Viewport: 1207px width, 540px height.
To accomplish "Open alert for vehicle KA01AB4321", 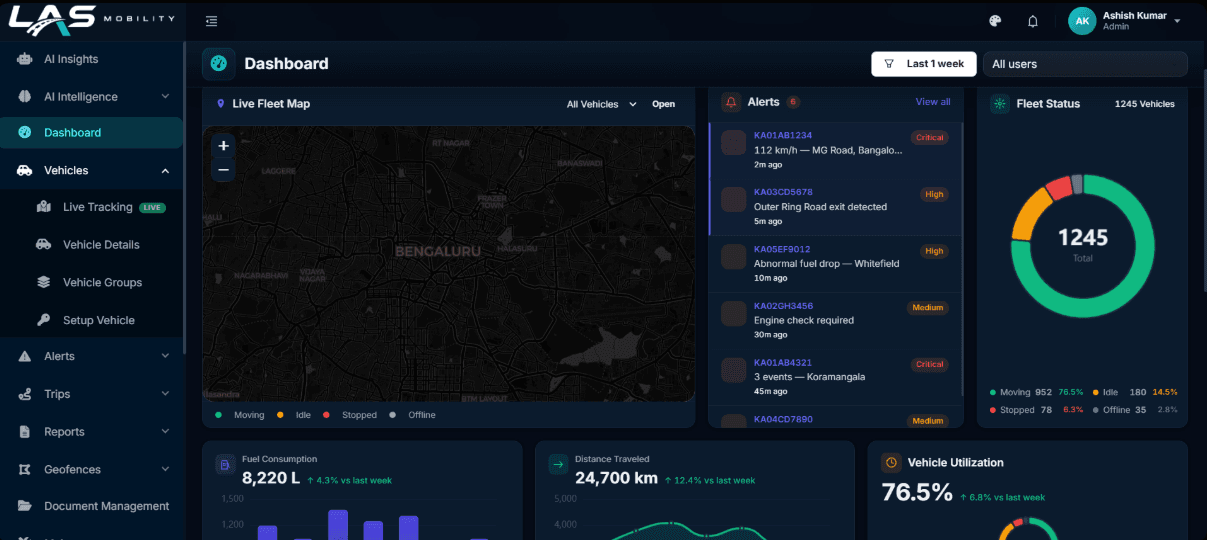I will click(x=835, y=378).
